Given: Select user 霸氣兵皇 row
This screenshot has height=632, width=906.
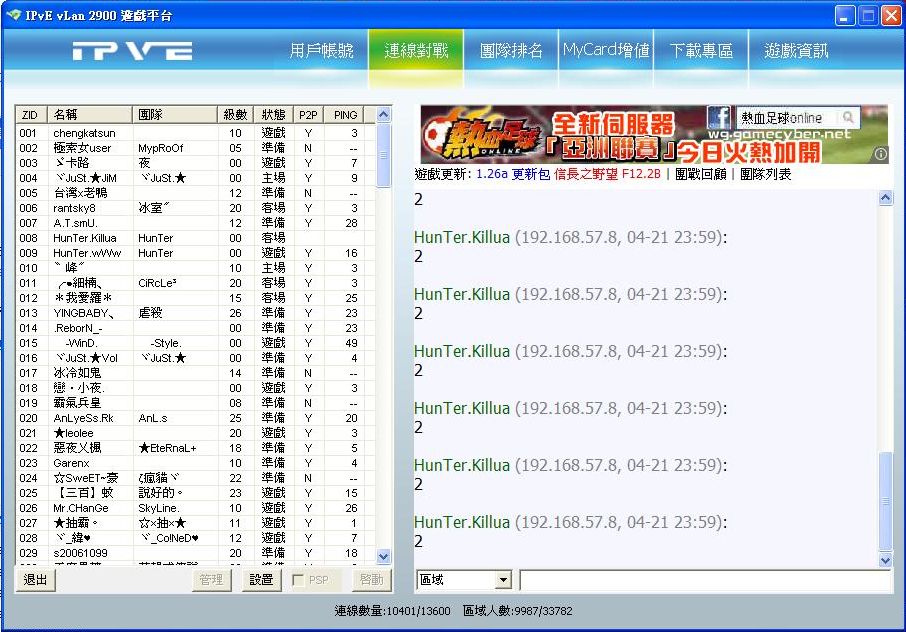Looking at the screenshot, I should (x=195, y=403).
